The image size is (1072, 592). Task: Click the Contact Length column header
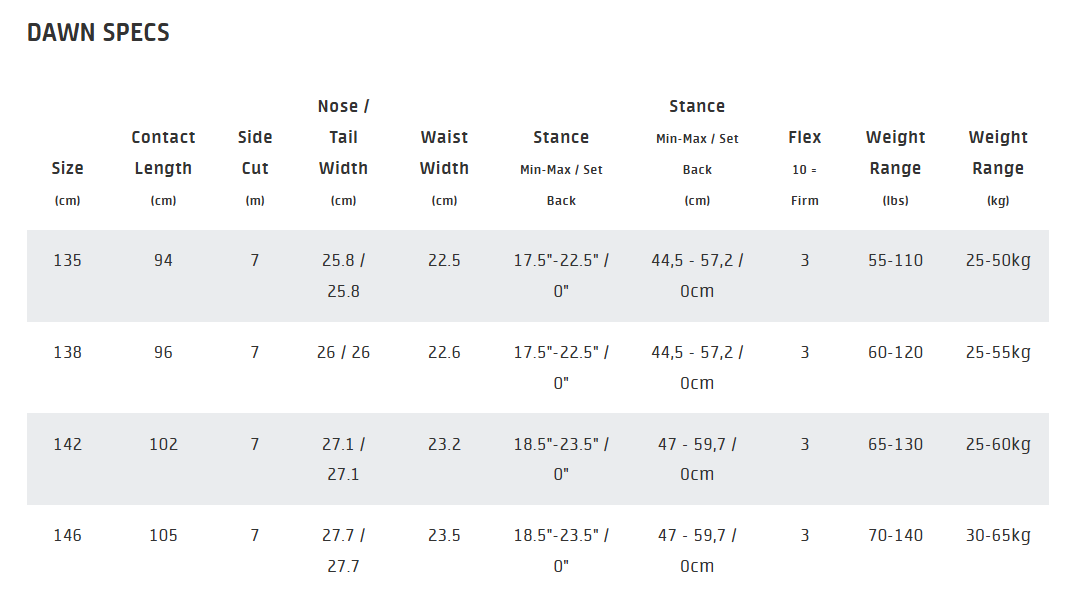coord(163,153)
